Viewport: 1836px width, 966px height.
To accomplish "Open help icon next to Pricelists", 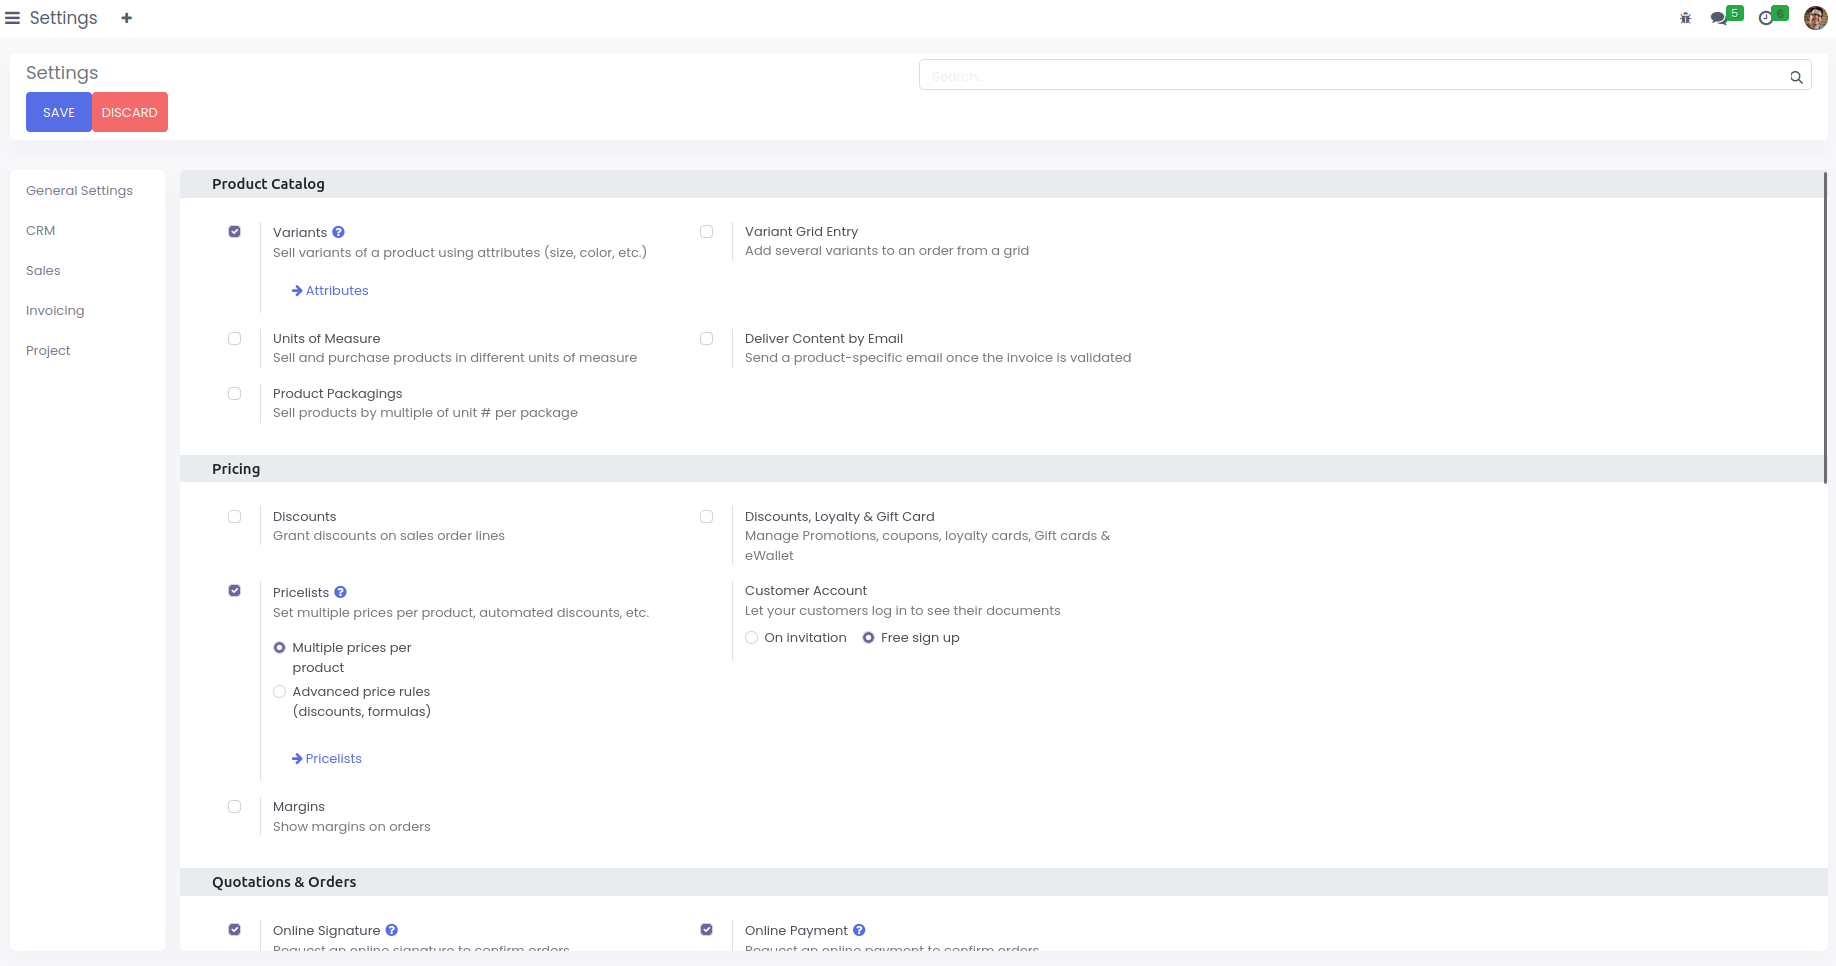I will (340, 592).
